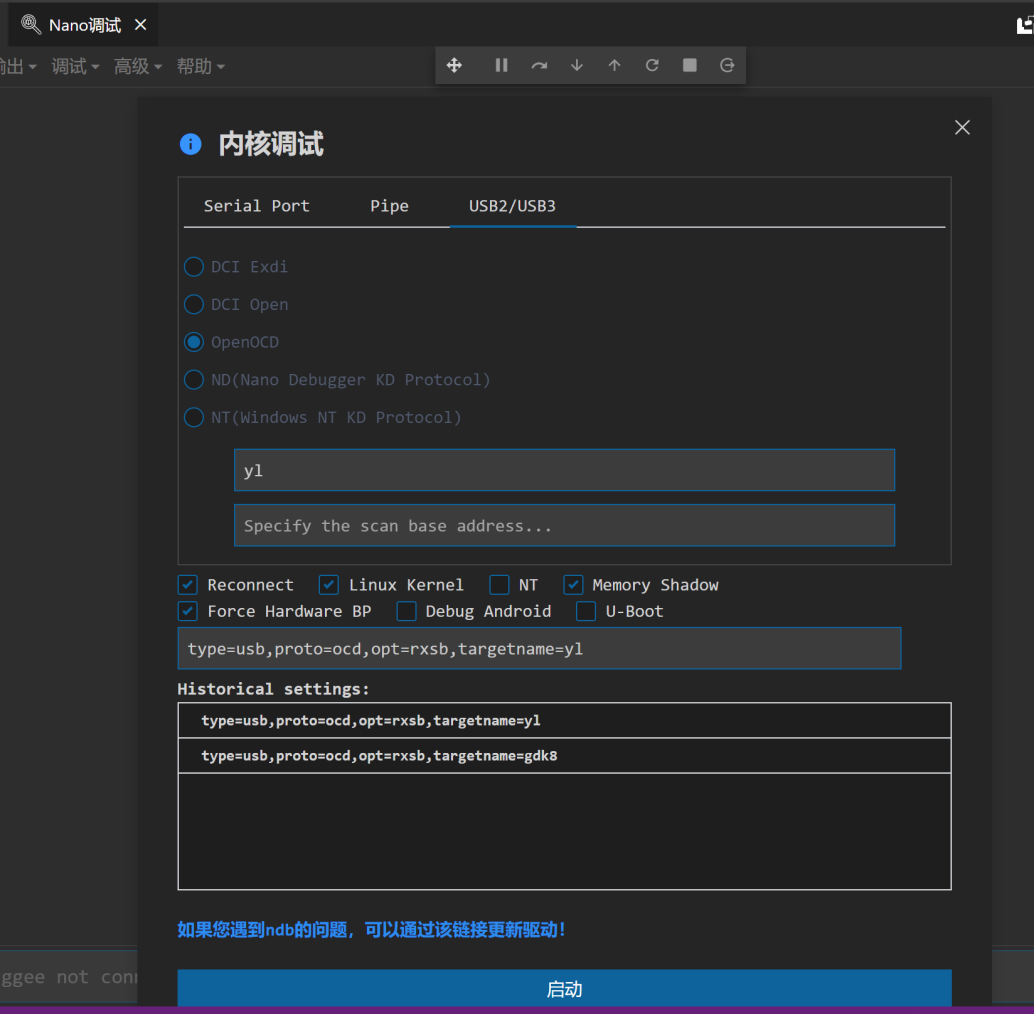
Task: Enable the NT checkbox
Action: pos(499,585)
